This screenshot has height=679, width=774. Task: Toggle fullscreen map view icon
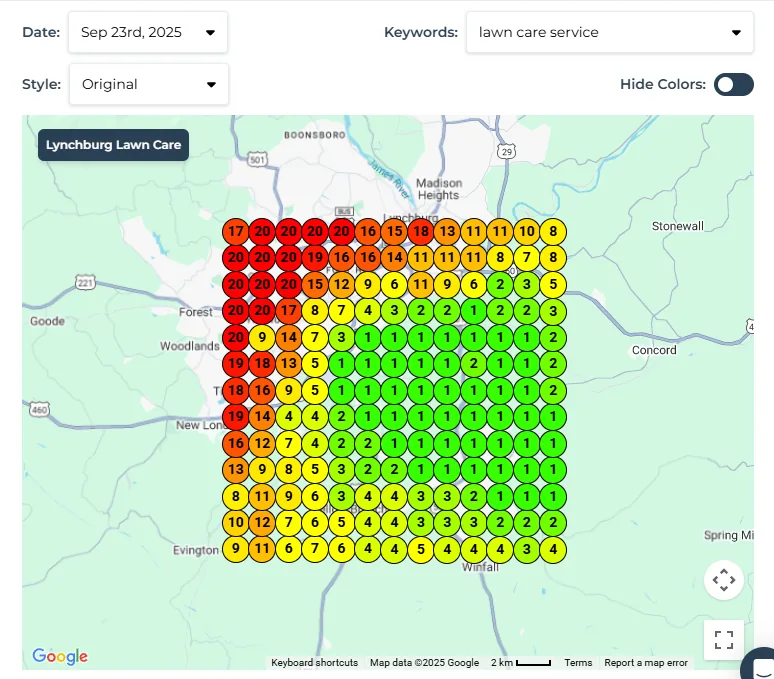click(x=724, y=640)
